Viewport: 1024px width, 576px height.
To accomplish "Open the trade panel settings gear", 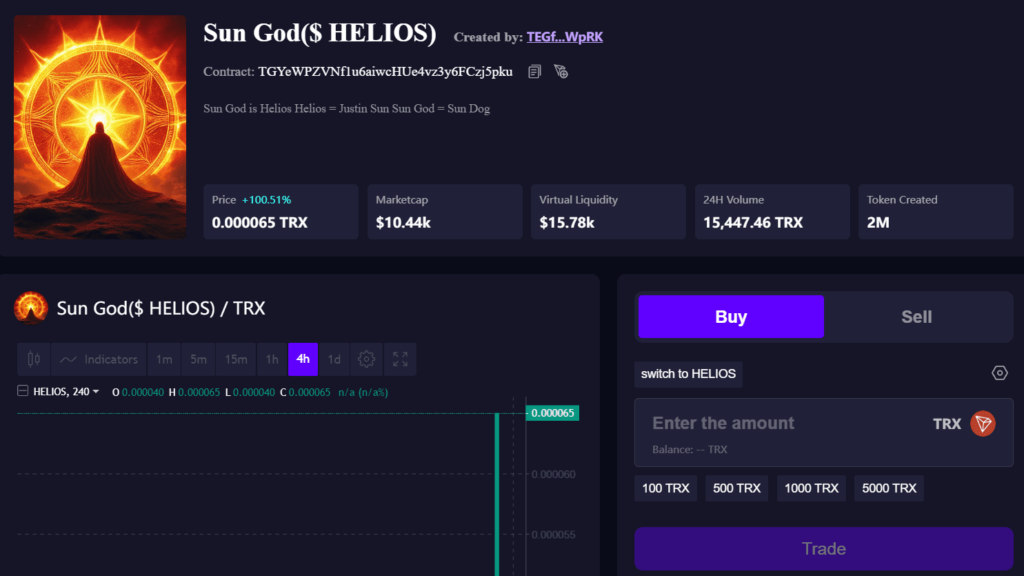I will (1000, 372).
